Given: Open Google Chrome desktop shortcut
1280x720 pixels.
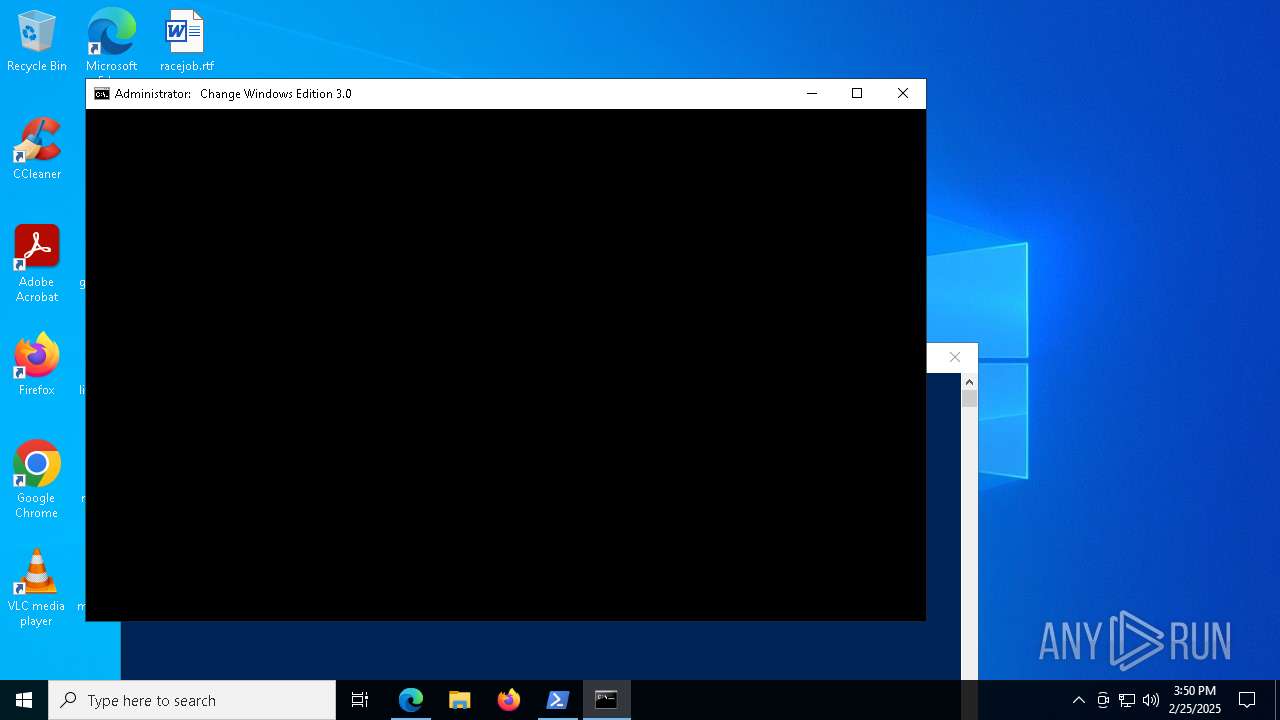Looking at the screenshot, I should [x=37, y=480].
